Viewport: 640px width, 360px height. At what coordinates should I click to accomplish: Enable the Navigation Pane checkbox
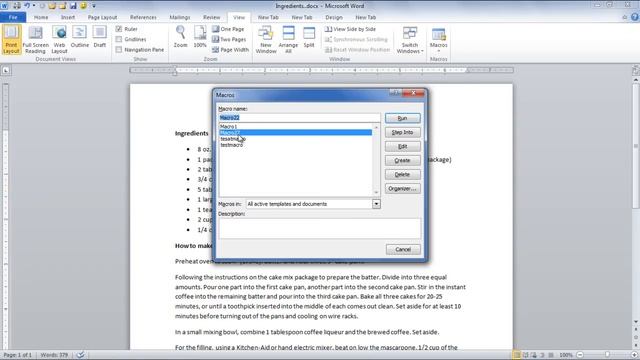coord(119,49)
